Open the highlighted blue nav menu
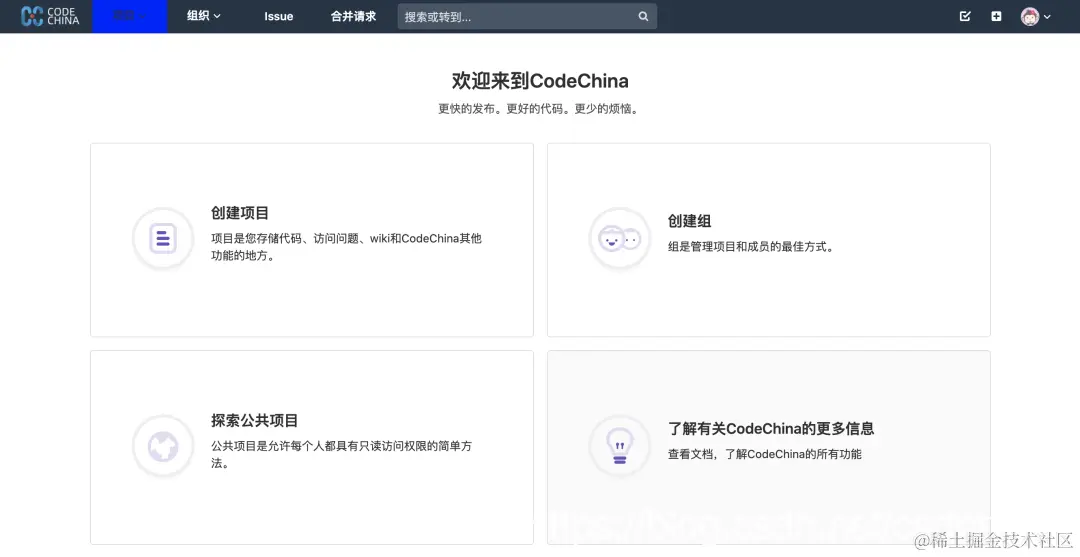Viewport: 1080px width, 557px height. point(129,16)
